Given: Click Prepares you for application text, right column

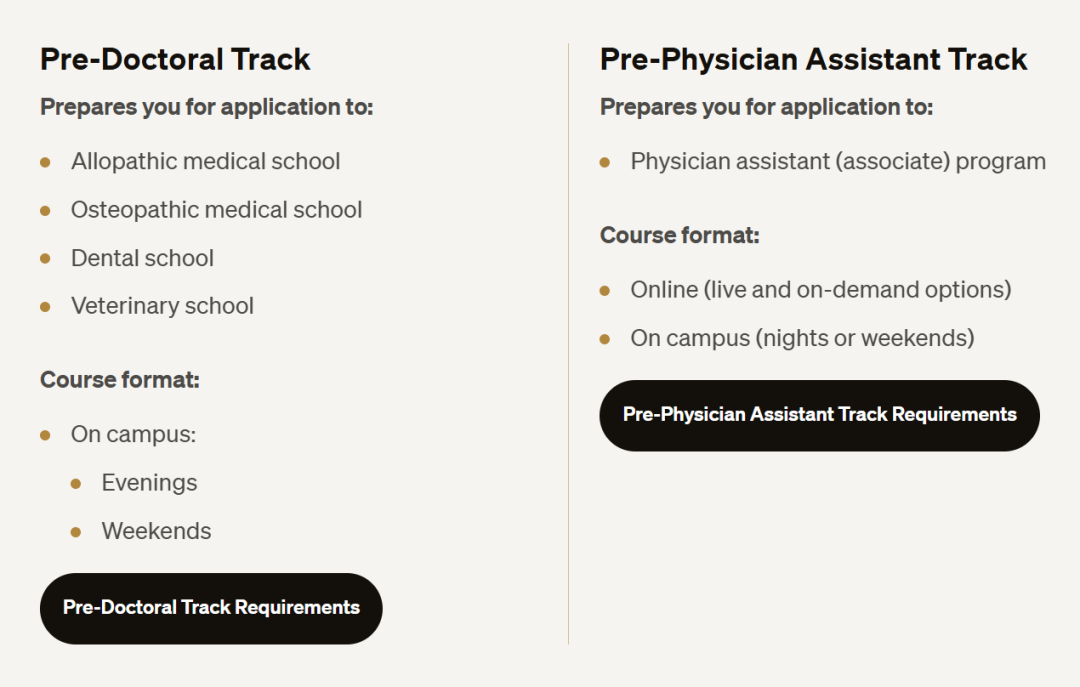Looking at the screenshot, I should 766,107.
